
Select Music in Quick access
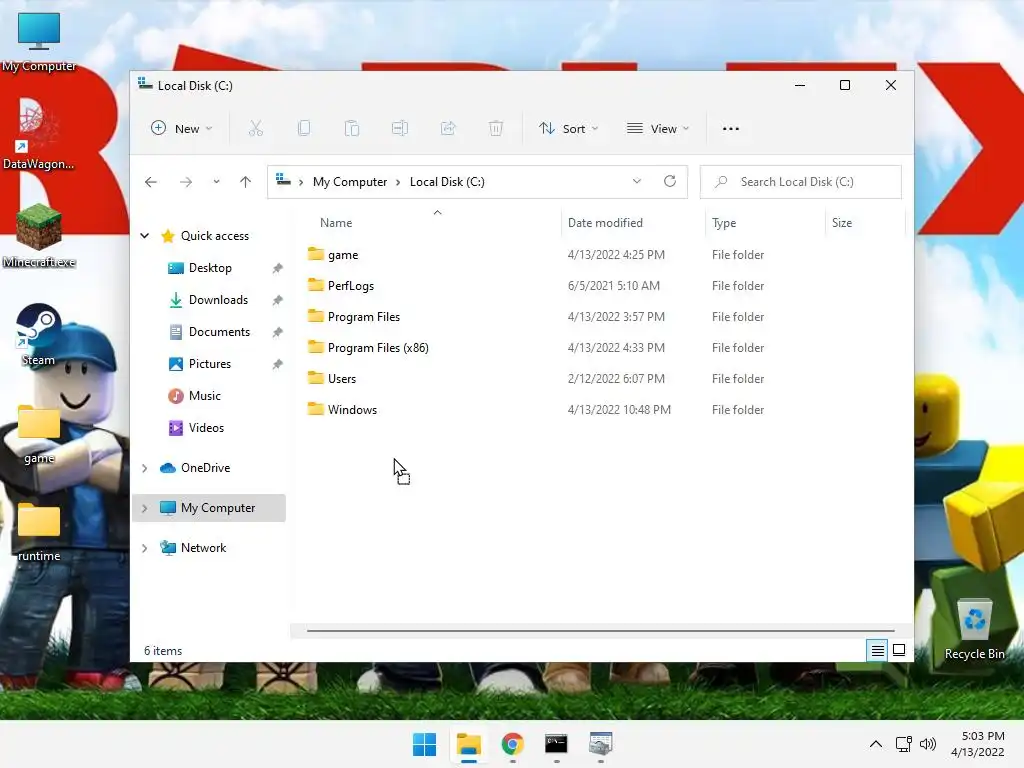click(x=204, y=396)
